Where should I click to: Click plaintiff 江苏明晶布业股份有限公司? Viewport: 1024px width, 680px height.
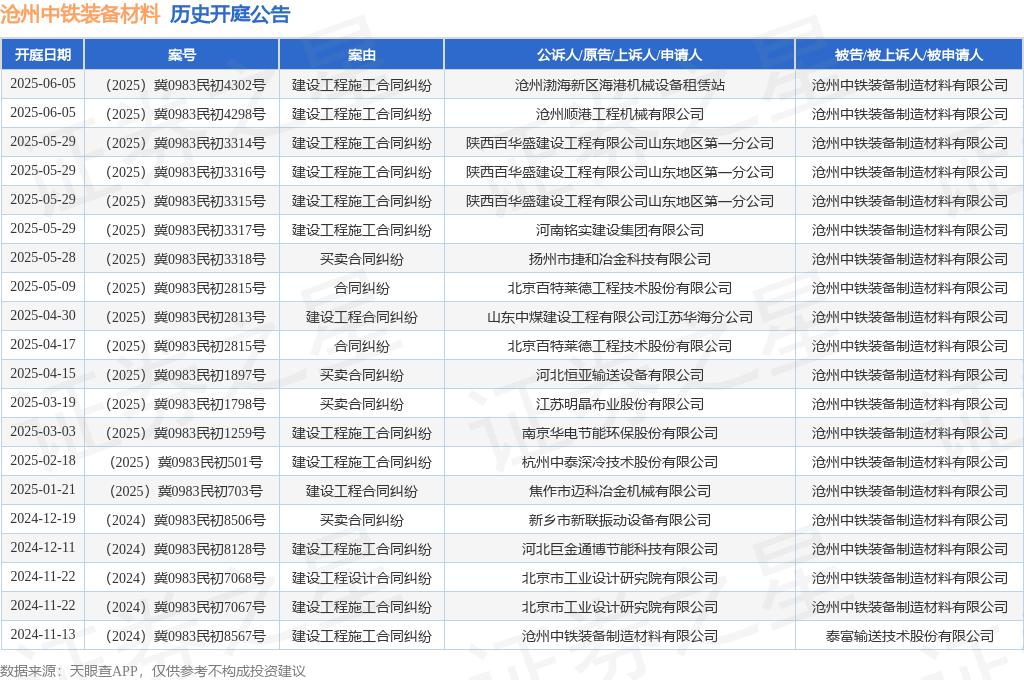pyautogui.click(x=620, y=404)
